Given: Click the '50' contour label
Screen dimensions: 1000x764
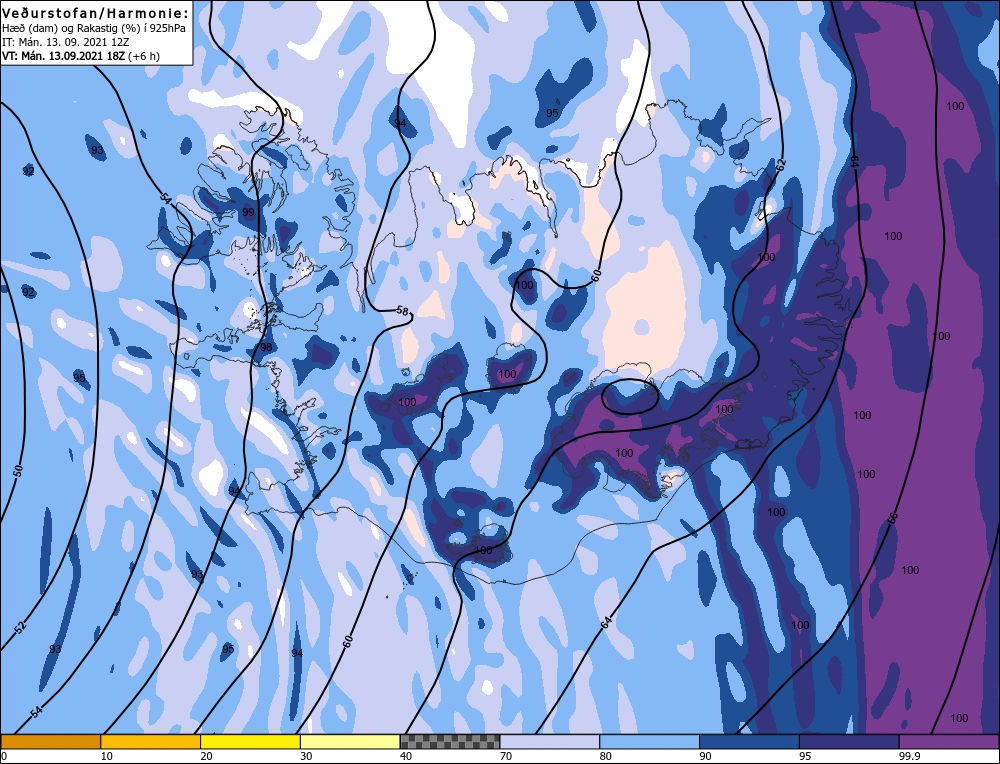Looking at the screenshot, I should [18, 471].
